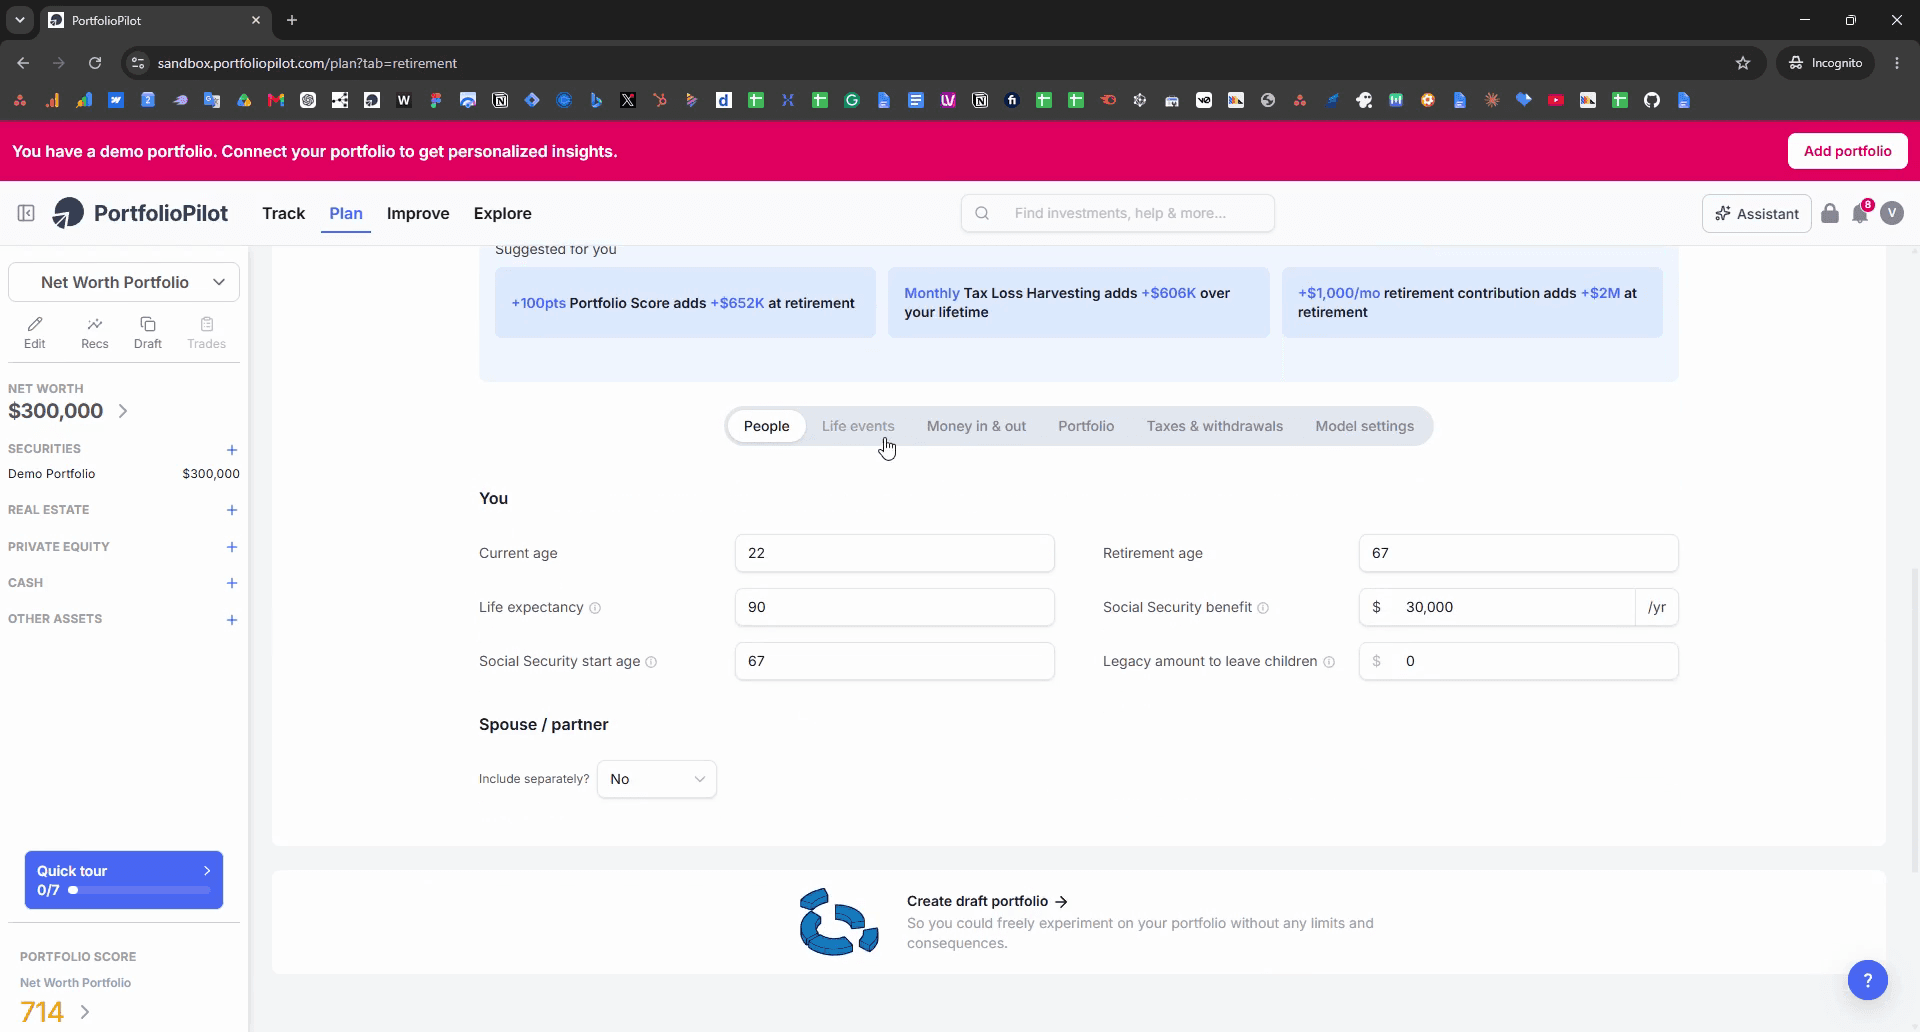
Task: Add Other Assets plus icon
Action: click(232, 620)
